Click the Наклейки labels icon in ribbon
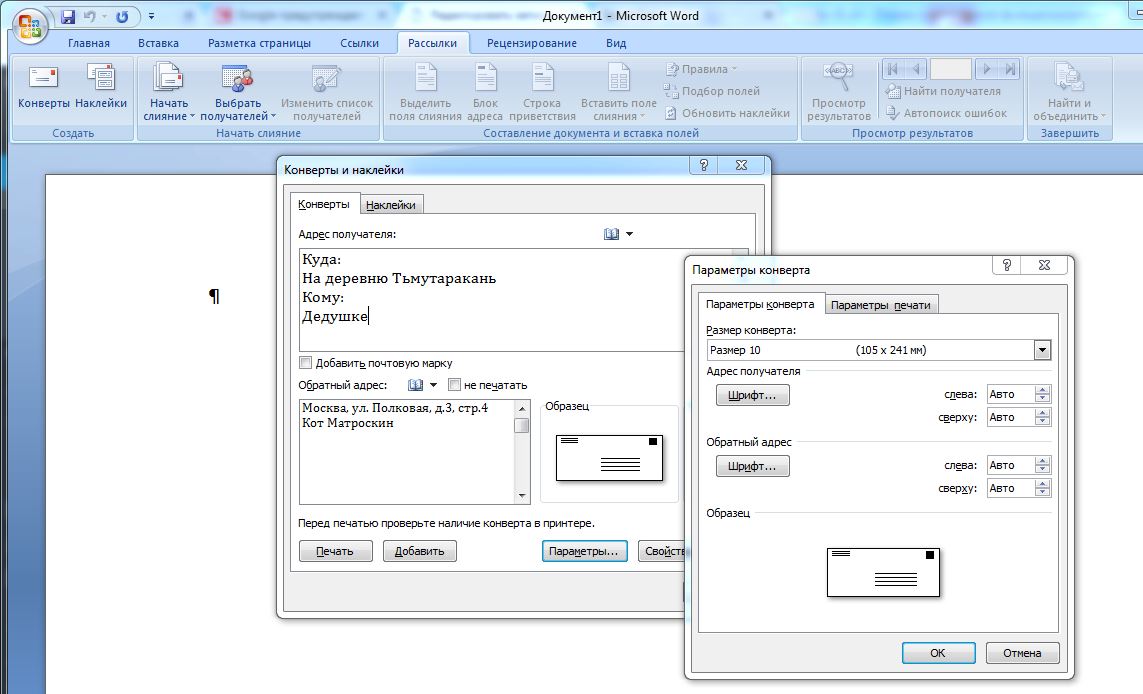Image resolution: width=1143 pixels, height=694 pixels. [101, 78]
